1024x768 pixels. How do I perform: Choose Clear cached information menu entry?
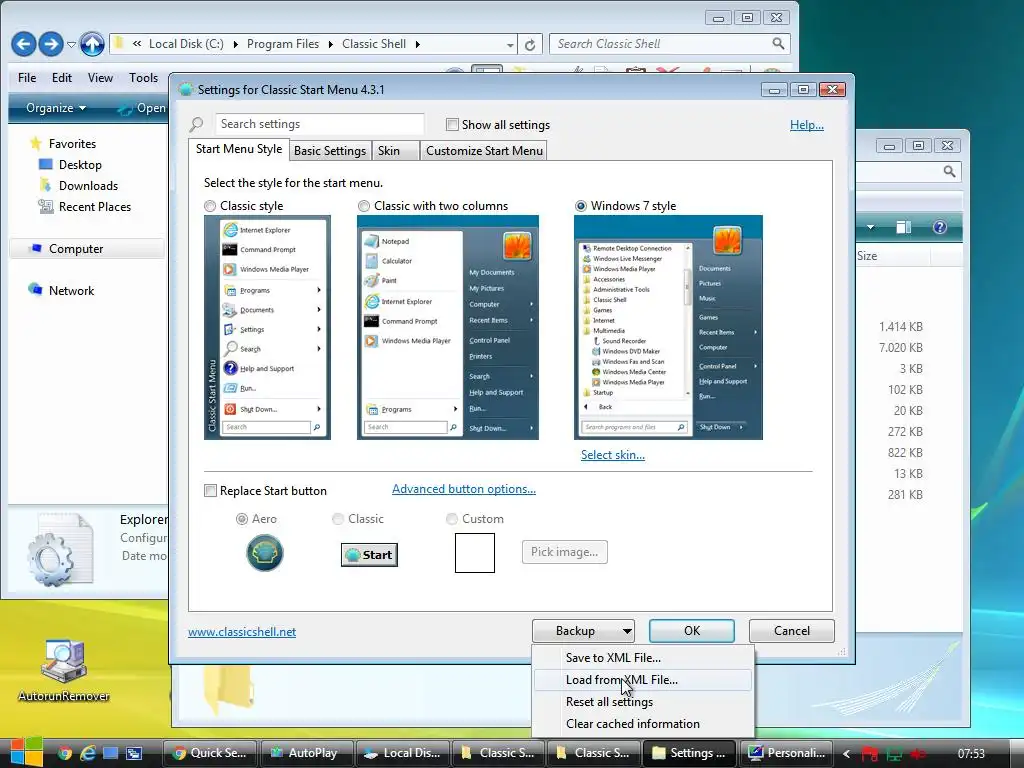[643, 724]
